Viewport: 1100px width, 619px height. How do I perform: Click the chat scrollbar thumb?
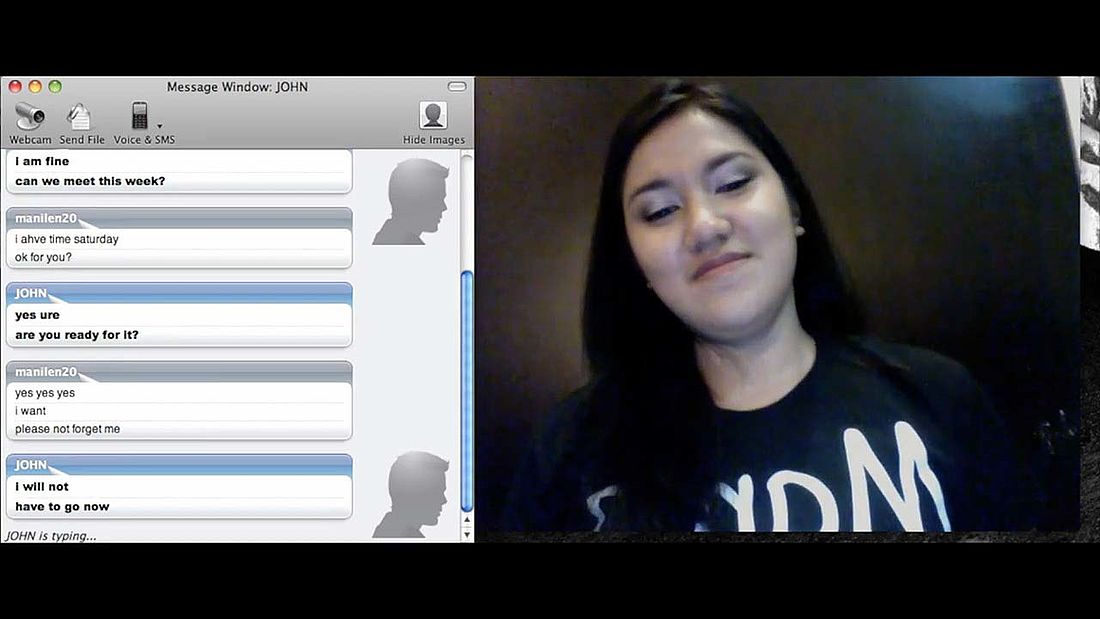point(467,391)
